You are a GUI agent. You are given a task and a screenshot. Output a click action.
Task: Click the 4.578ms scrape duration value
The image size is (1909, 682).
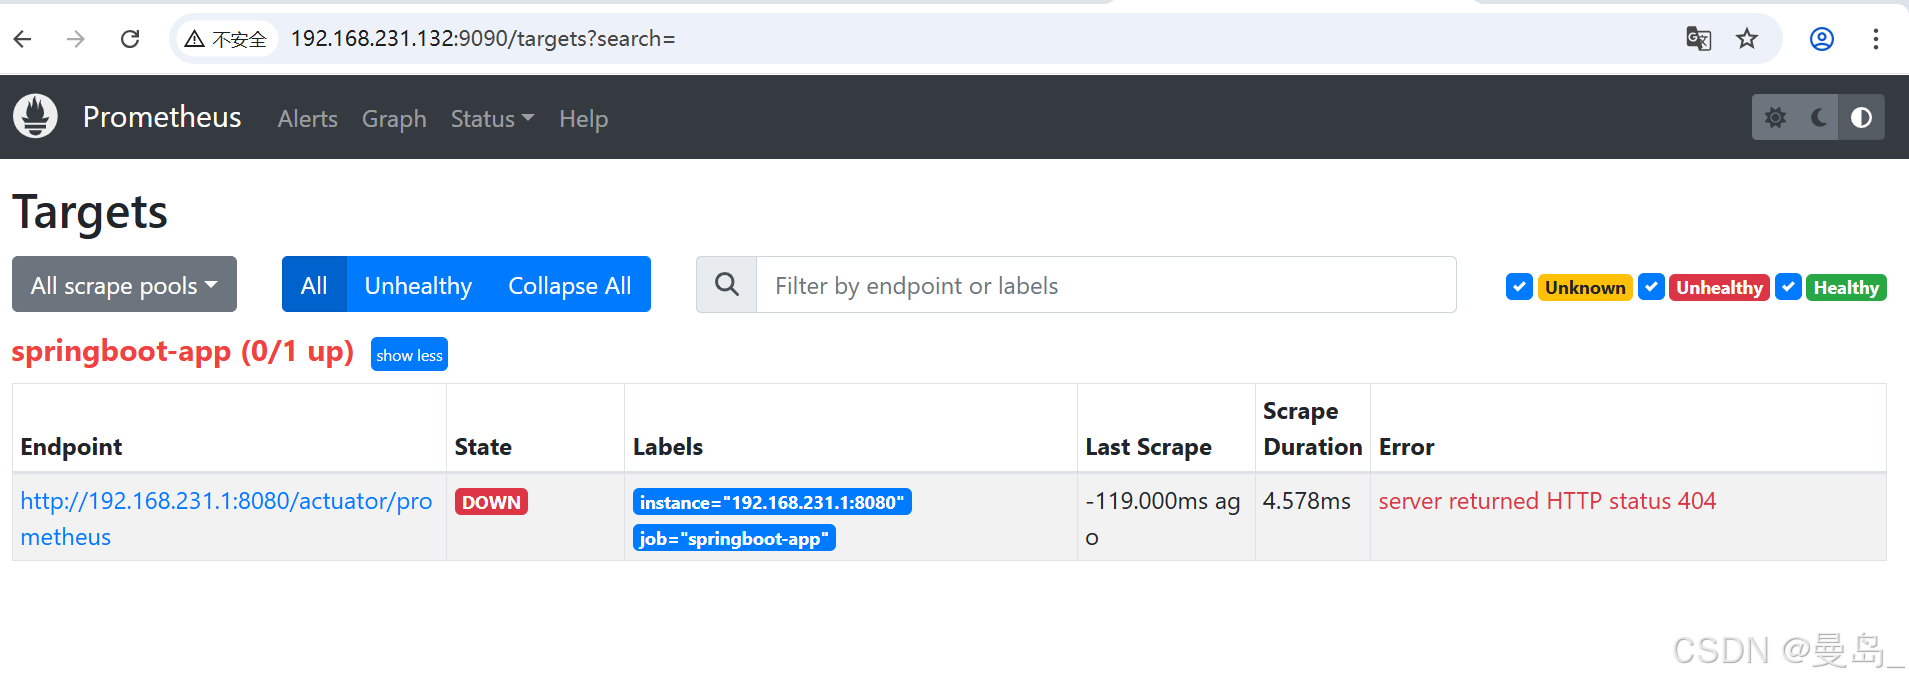click(1307, 501)
